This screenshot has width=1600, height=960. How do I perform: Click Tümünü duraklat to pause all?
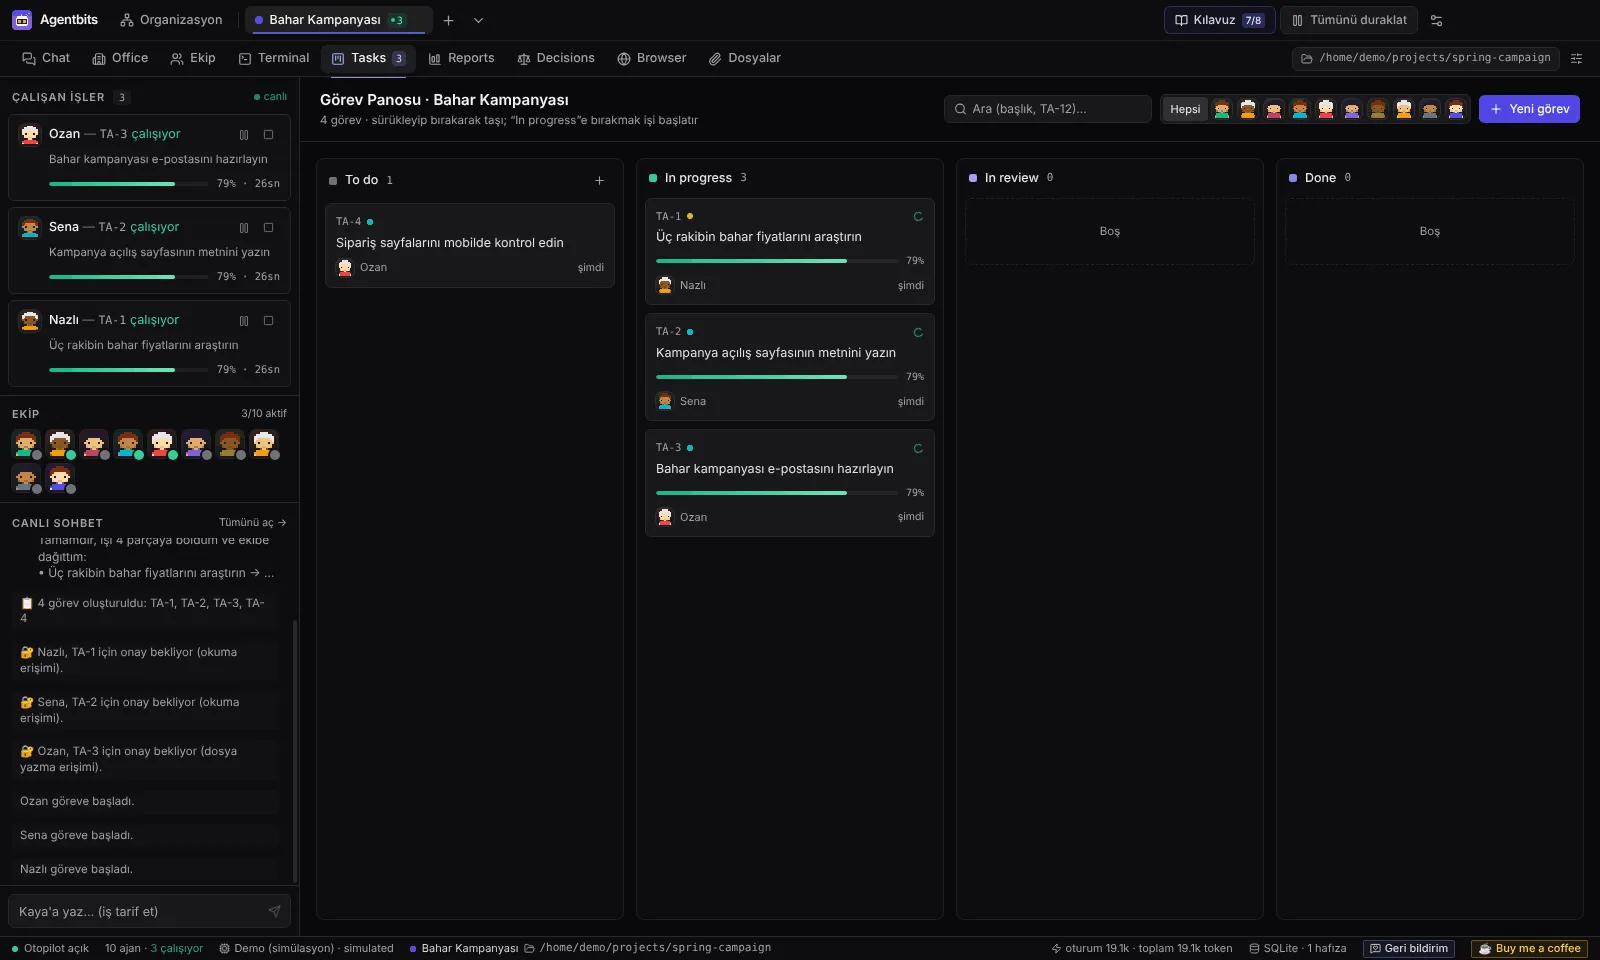point(1349,20)
